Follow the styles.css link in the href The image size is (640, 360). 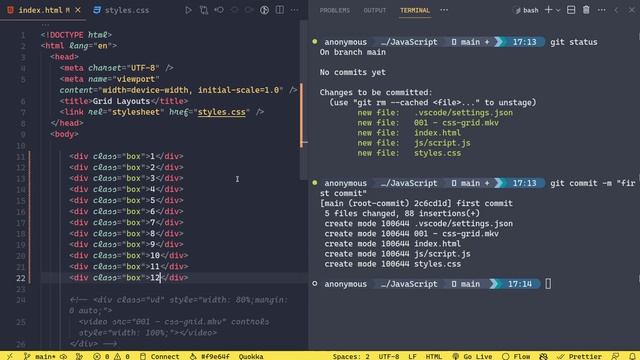[222, 112]
